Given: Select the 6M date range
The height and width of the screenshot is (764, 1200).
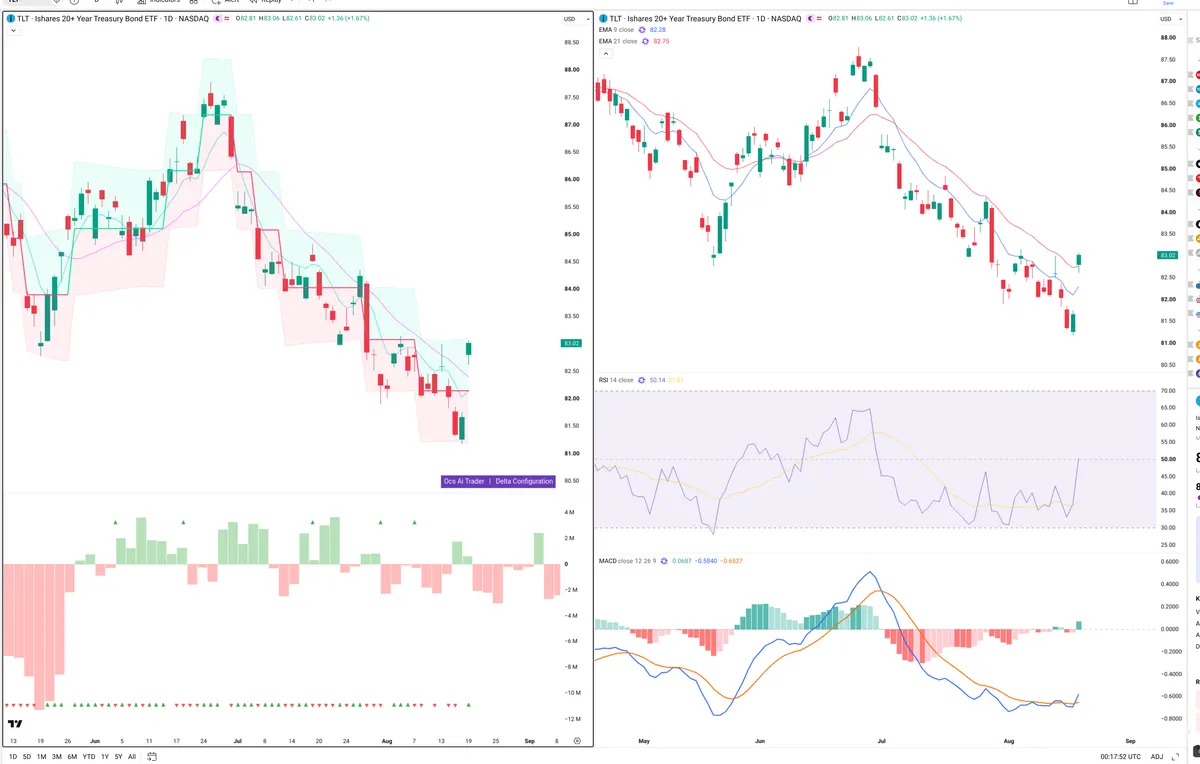Looking at the screenshot, I should coord(72,756).
